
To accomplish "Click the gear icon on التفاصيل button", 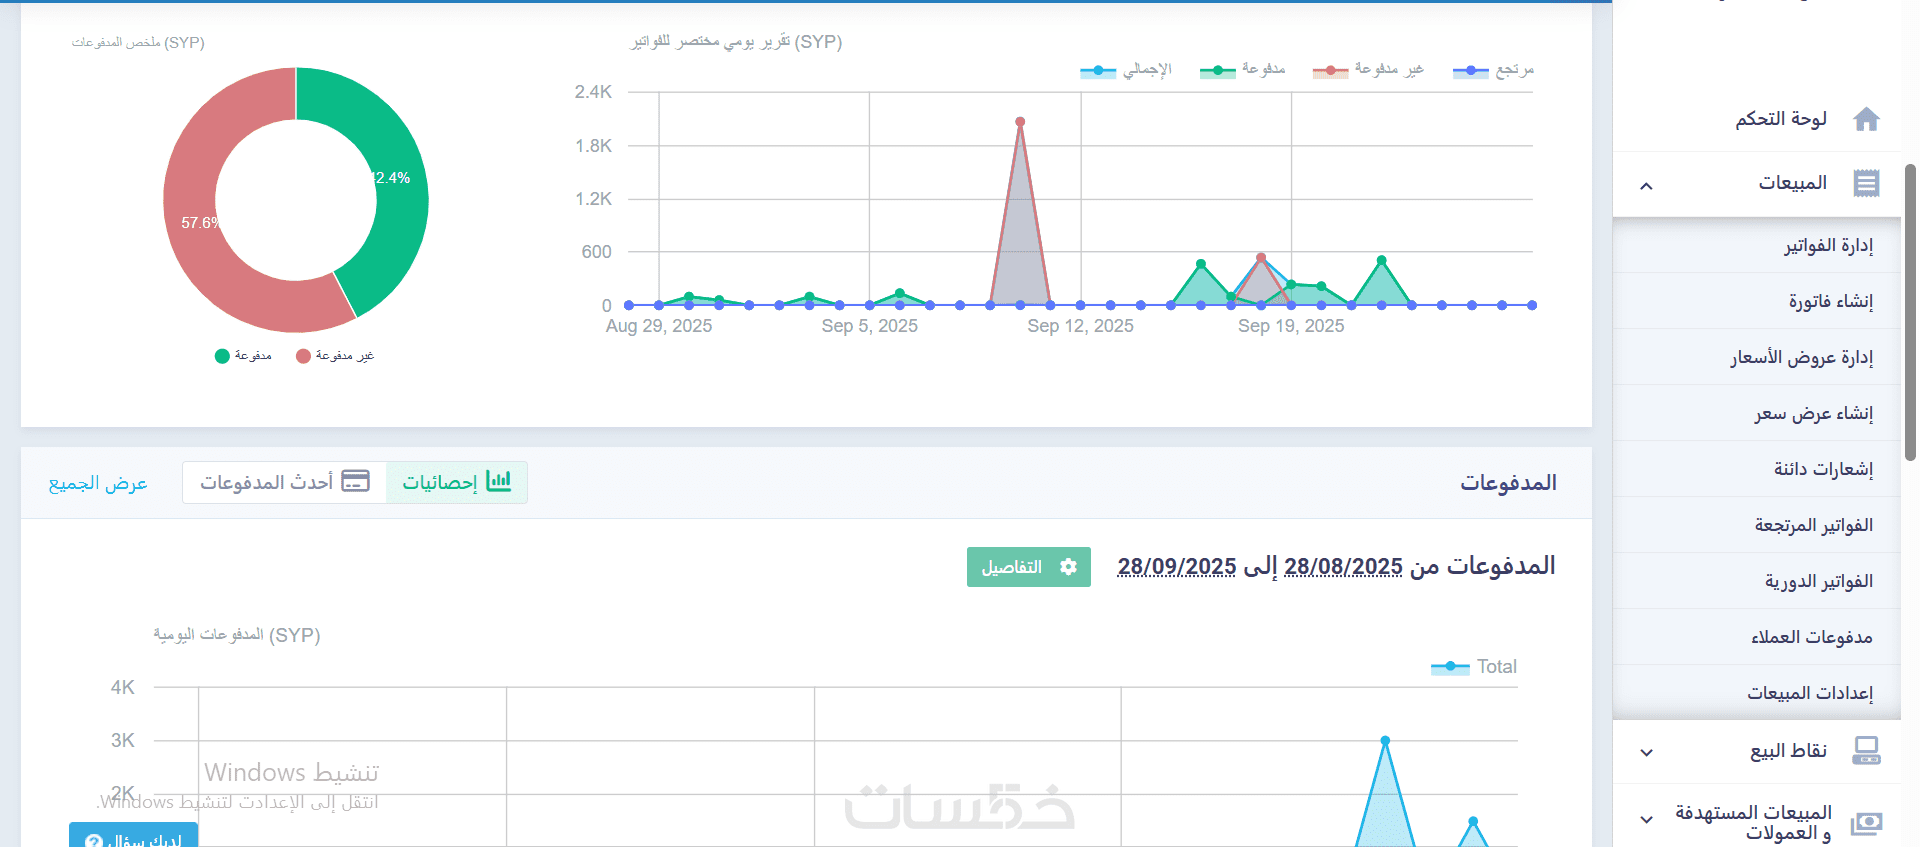I will [1068, 567].
